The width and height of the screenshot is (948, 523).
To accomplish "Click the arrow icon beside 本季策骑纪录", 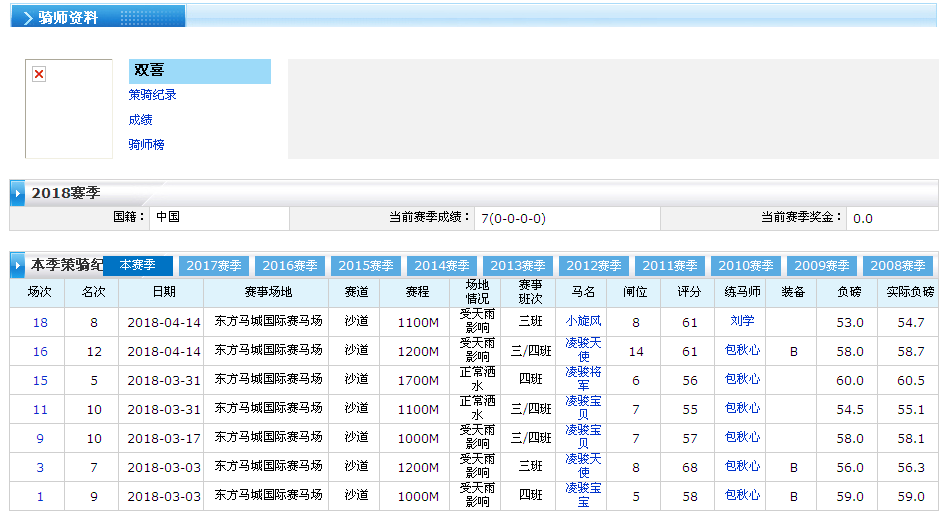I will click(x=18, y=266).
